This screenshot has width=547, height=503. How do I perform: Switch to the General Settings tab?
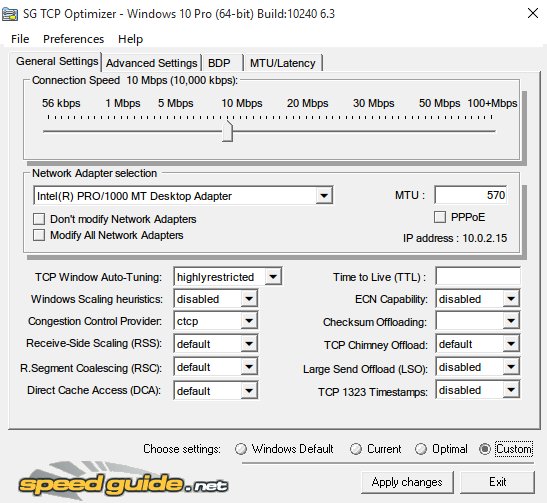click(x=57, y=61)
